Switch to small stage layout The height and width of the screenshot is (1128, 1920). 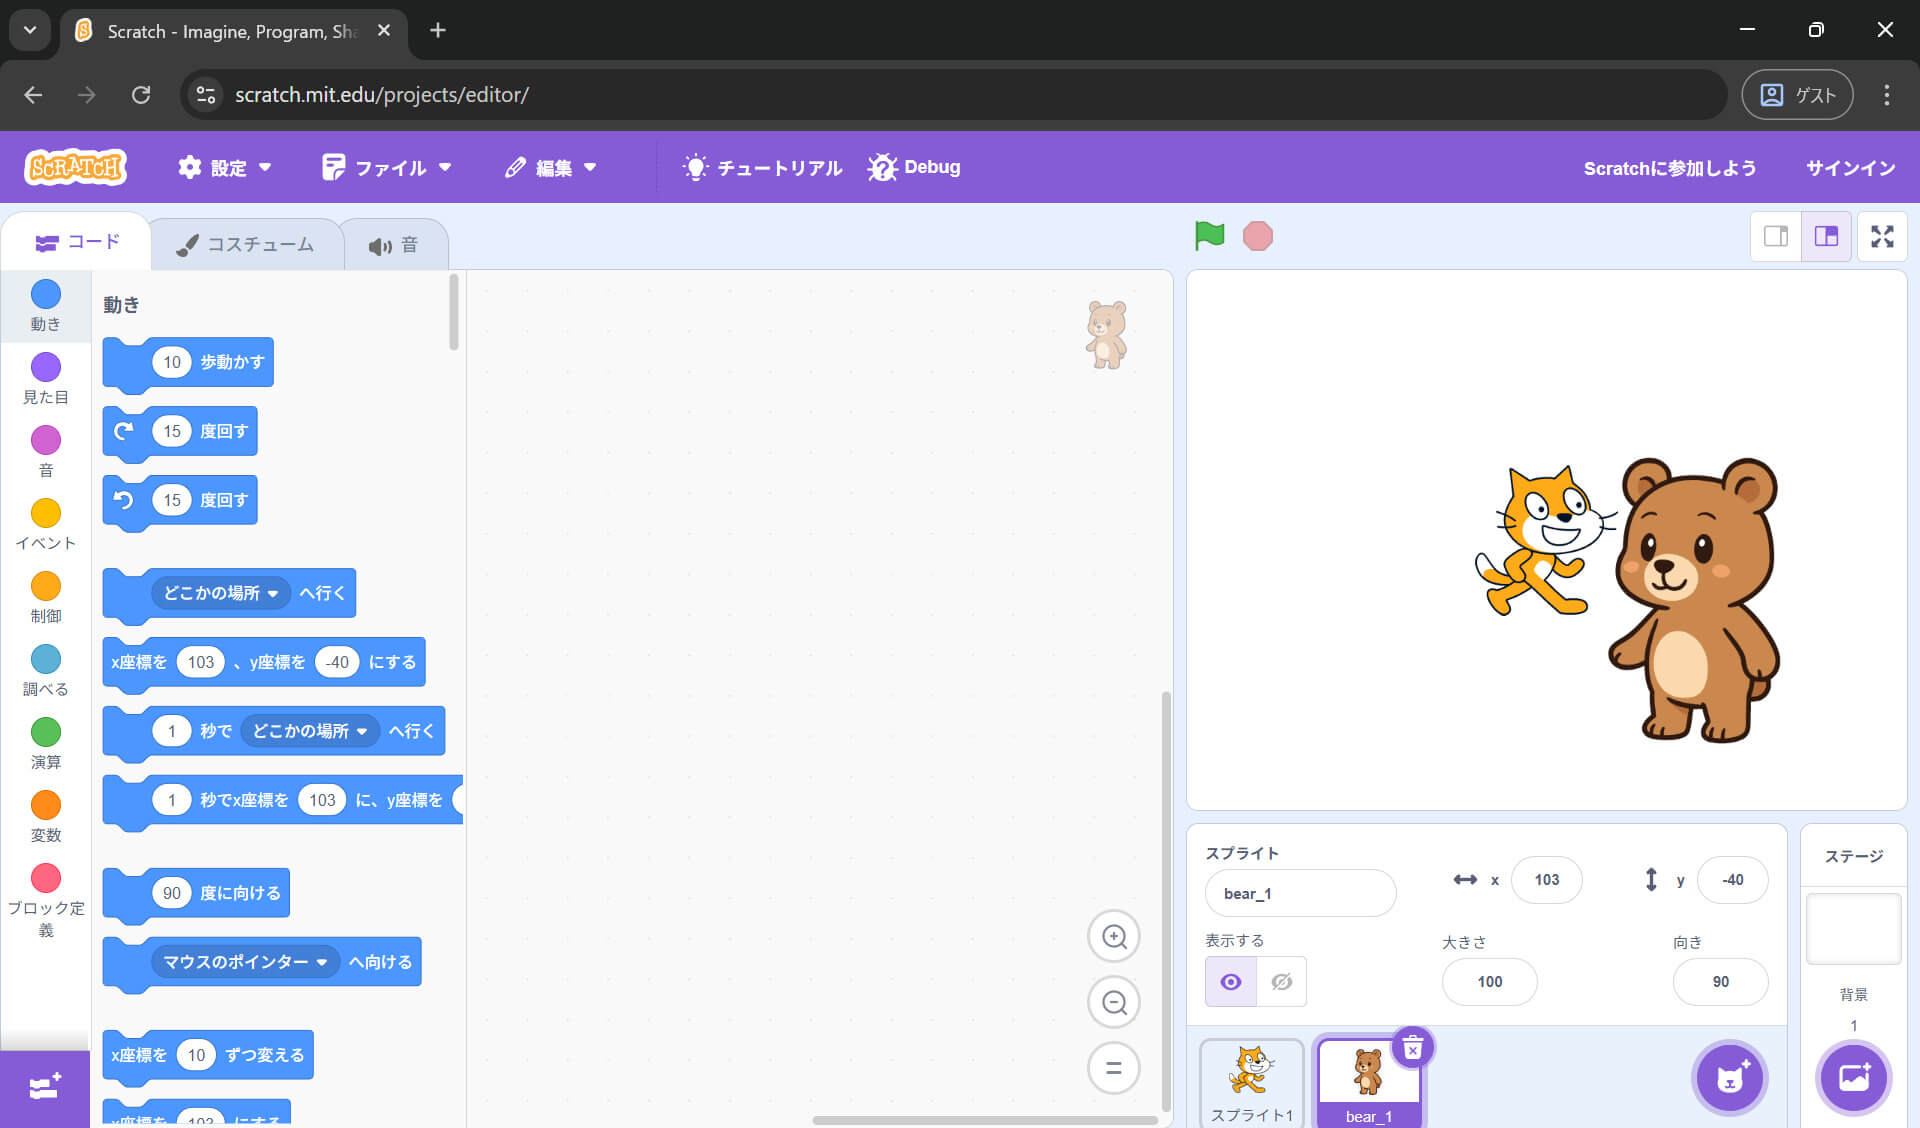tap(1776, 237)
